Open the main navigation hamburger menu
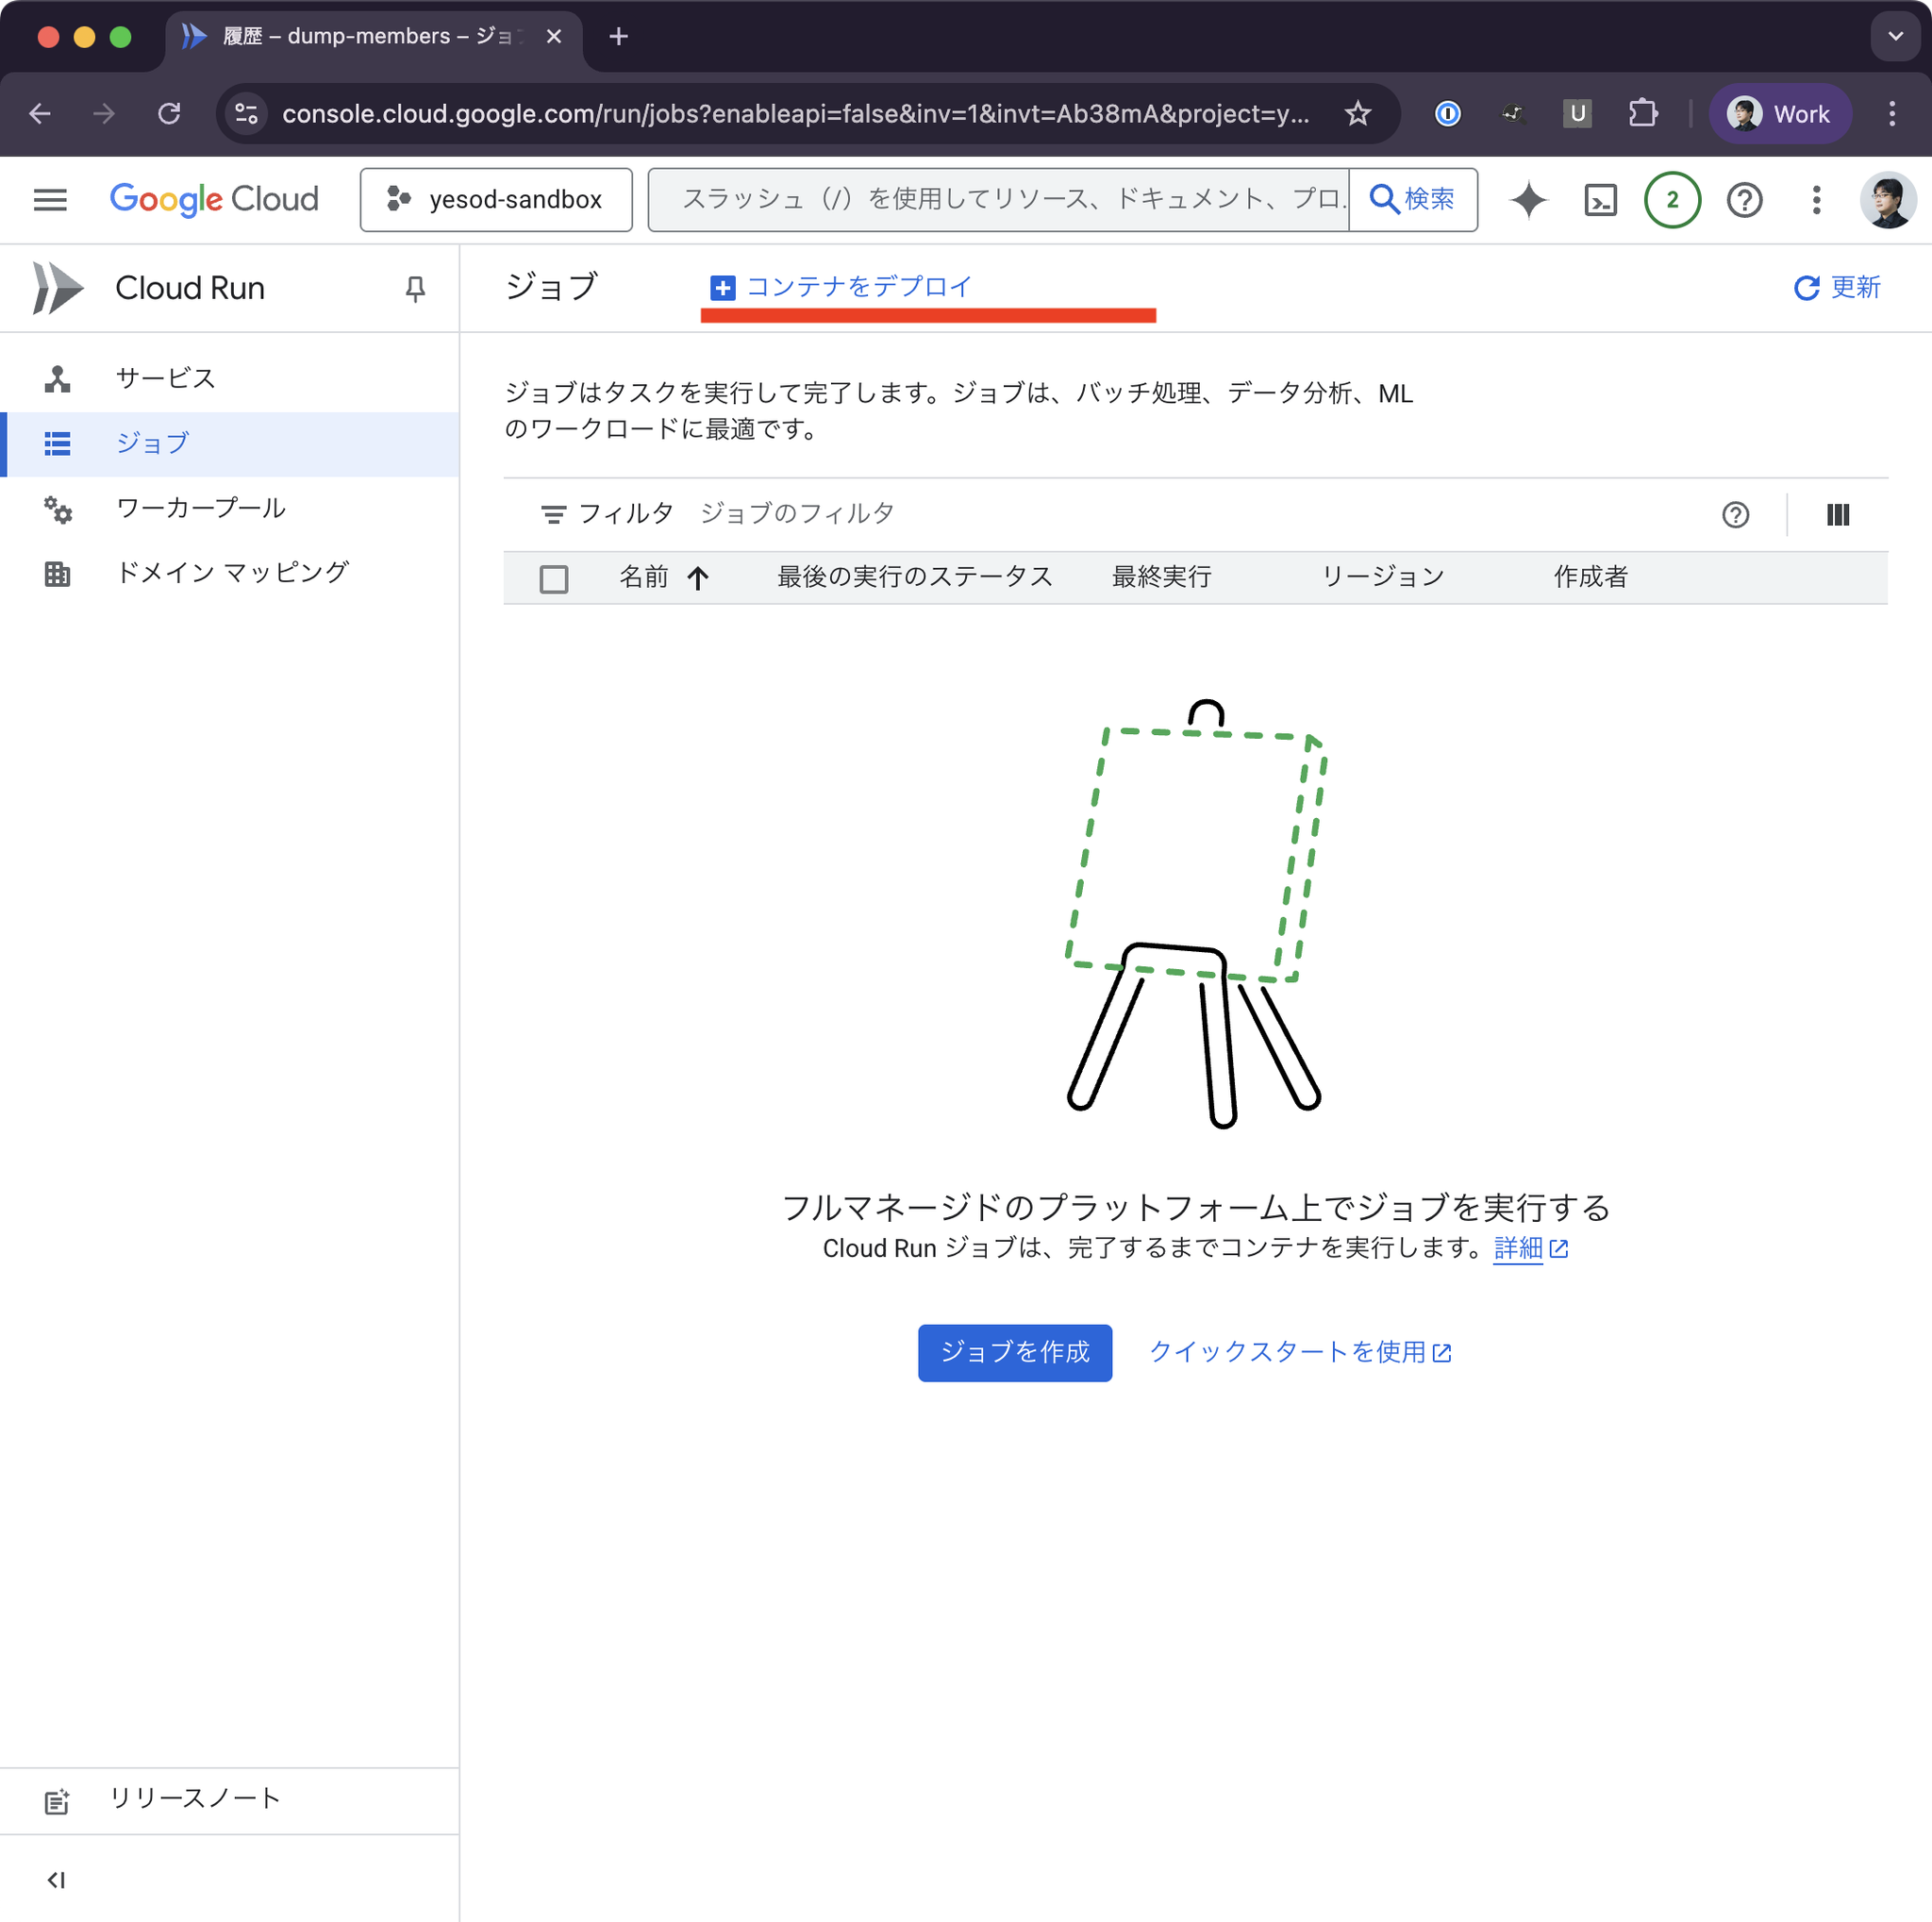The height and width of the screenshot is (1922, 1932). tap(50, 200)
